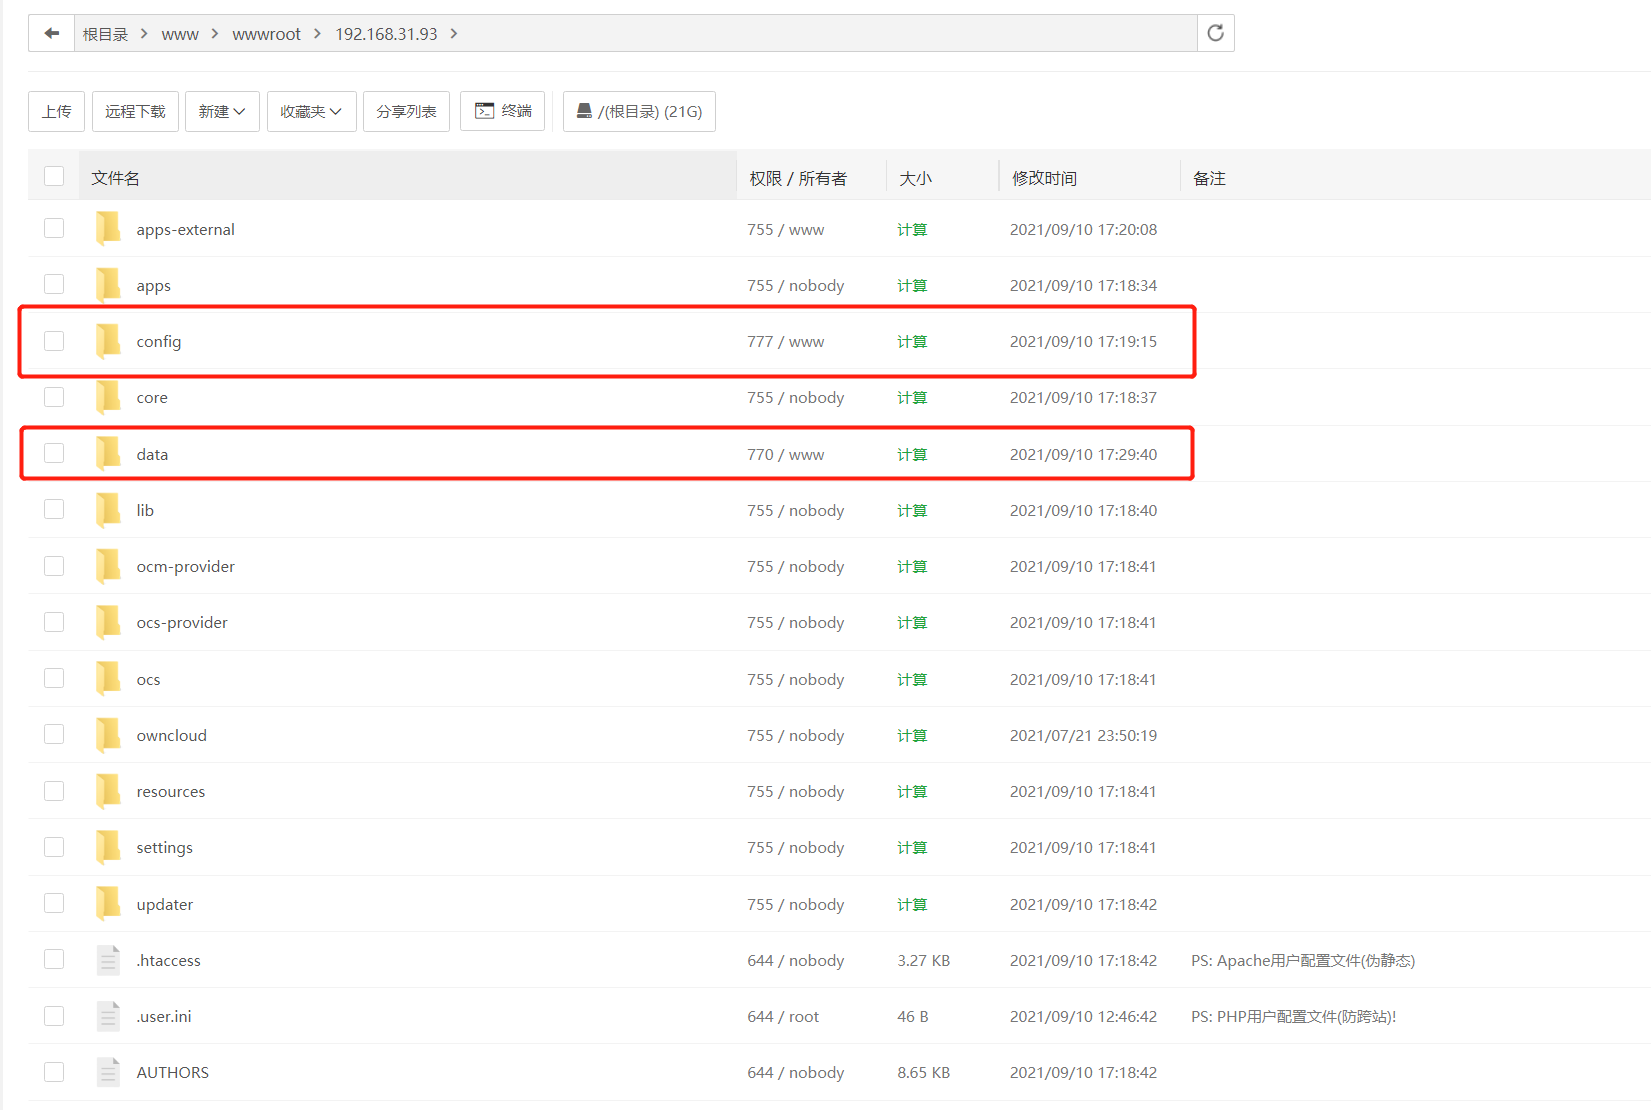
Task: Expand the 新建 dropdown
Action: coord(222,111)
